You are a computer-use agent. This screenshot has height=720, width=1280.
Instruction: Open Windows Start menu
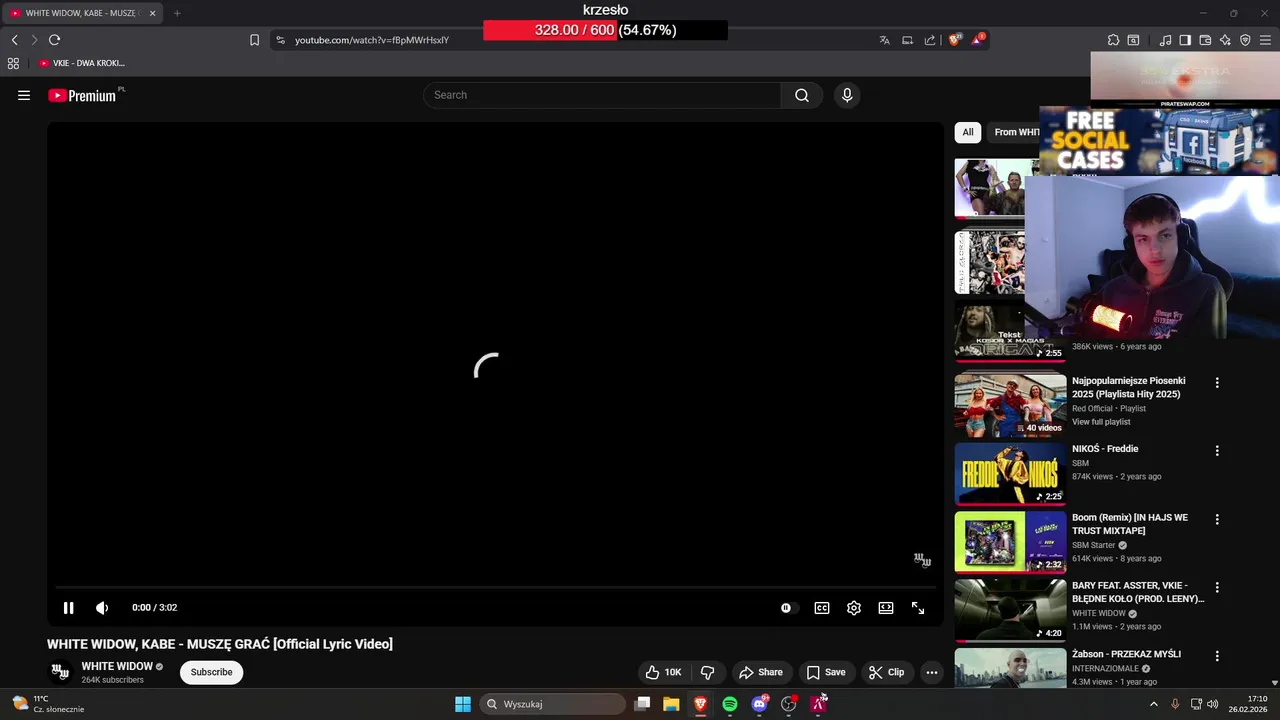pos(463,704)
